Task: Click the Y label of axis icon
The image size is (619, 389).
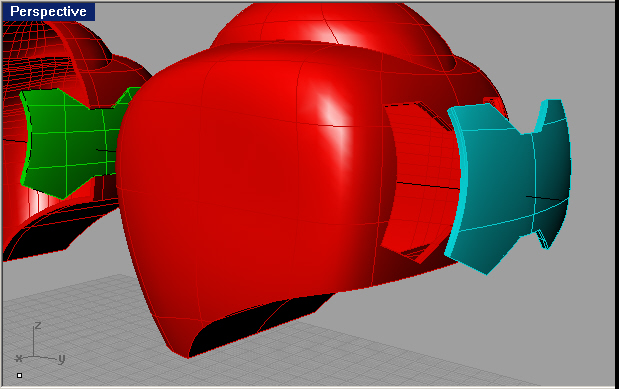Action: 61,359
